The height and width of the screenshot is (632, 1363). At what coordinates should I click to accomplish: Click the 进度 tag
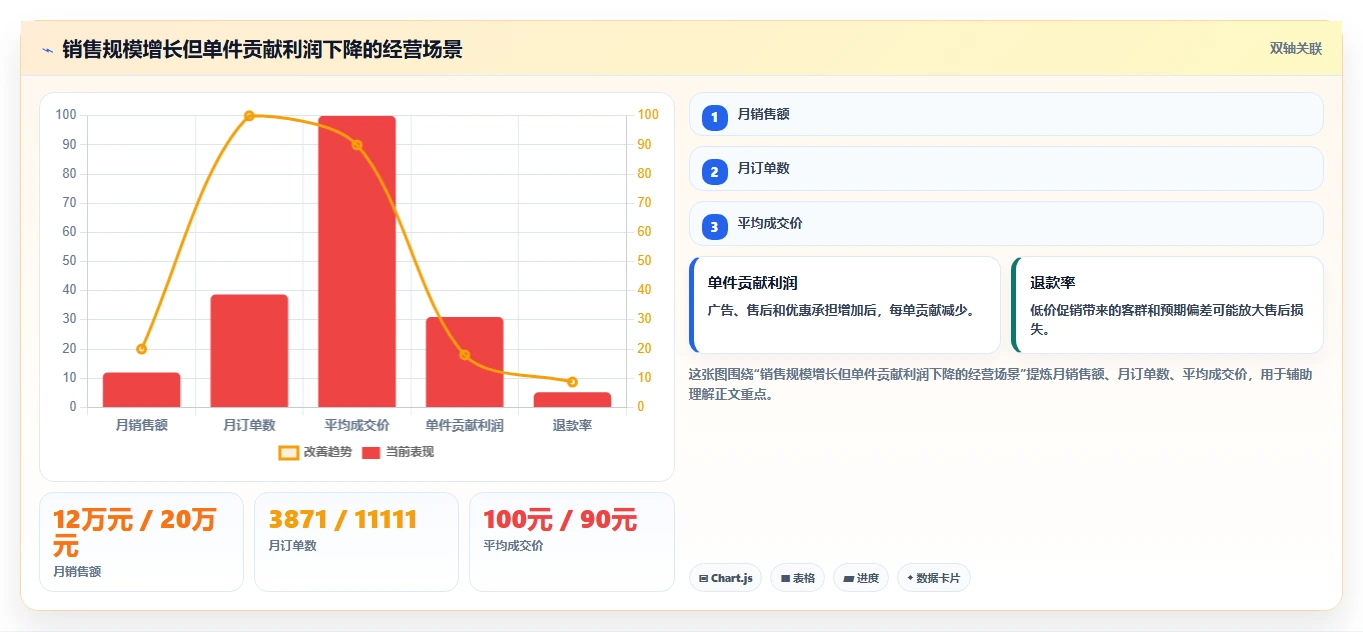point(861,578)
